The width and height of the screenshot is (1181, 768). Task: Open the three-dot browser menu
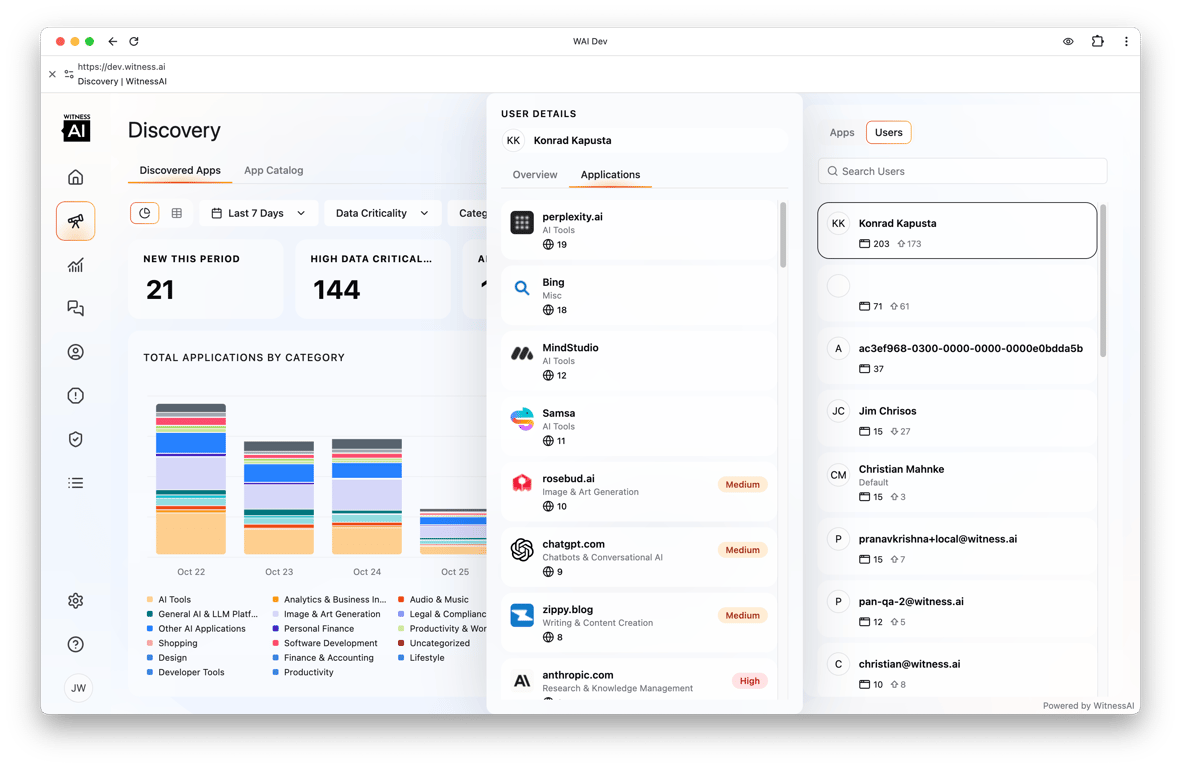pos(1126,41)
